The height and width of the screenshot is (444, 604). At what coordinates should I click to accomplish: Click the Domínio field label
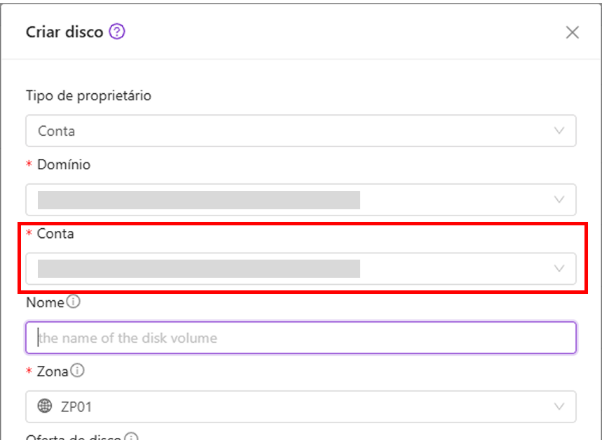coord(64,164)
